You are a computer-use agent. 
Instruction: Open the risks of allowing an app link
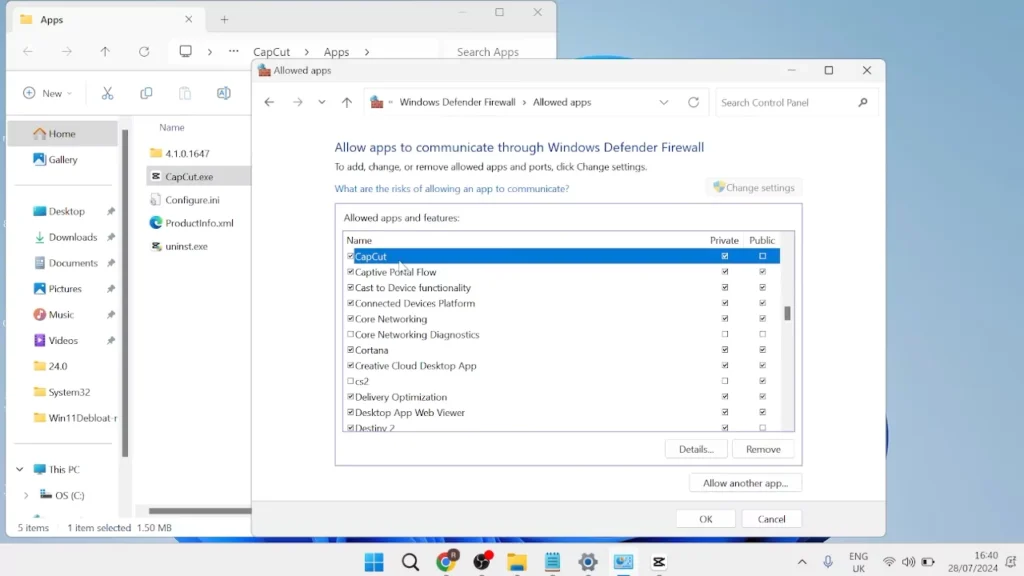(452, 189)
